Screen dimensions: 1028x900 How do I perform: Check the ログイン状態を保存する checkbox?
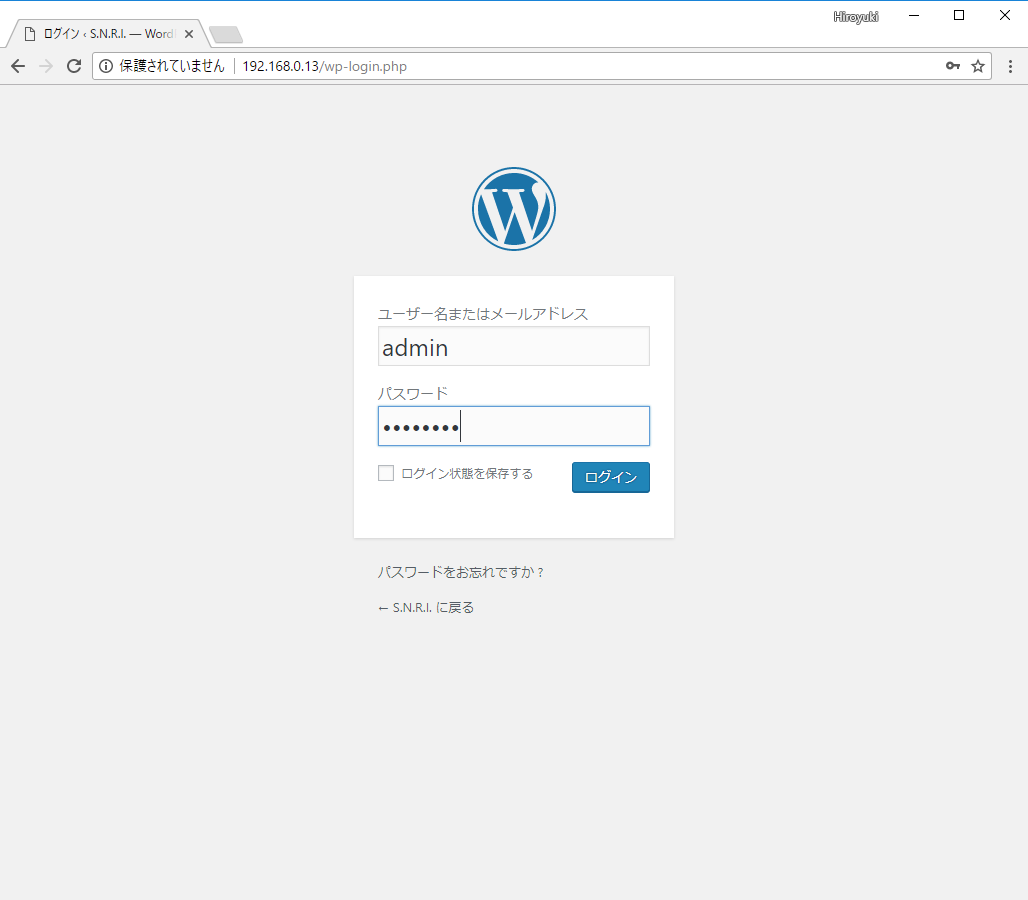click(x=386, y=473)
